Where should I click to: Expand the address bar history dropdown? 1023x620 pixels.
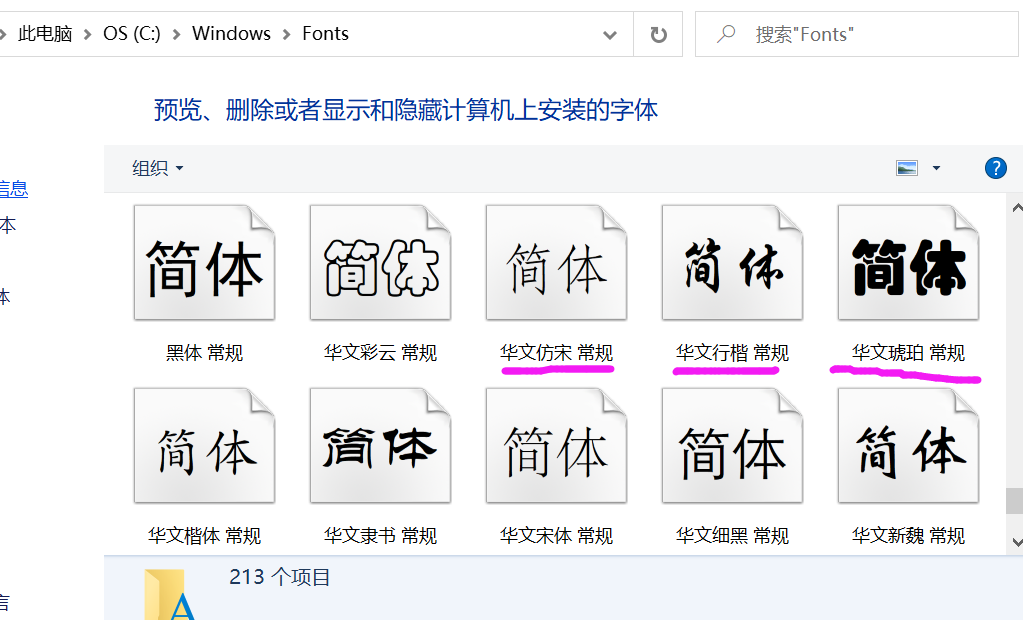(610, 34)
